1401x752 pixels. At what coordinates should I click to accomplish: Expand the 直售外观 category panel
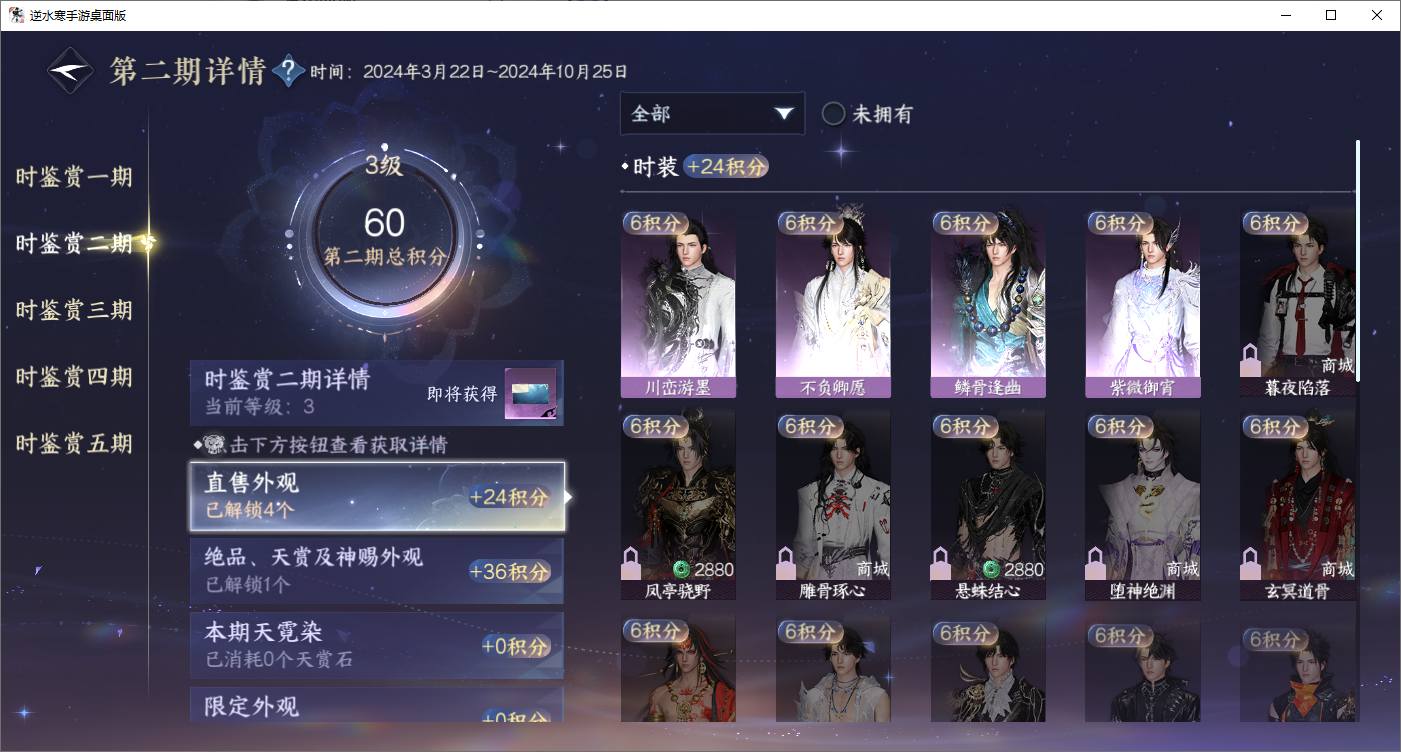377,496
